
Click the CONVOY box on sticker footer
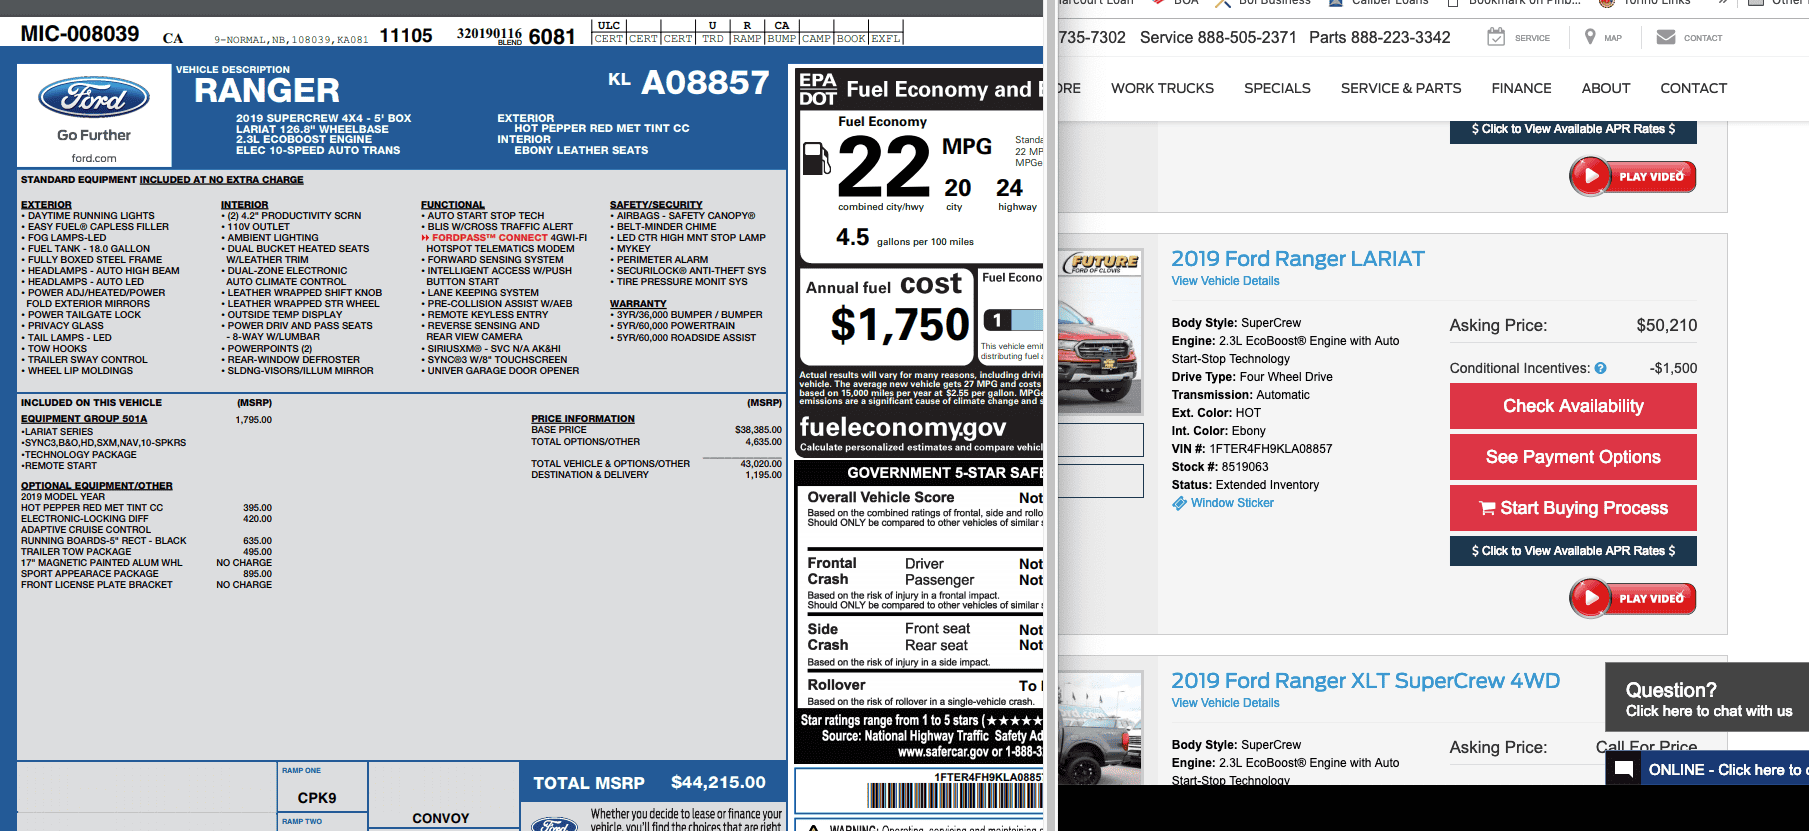(441, 818)
